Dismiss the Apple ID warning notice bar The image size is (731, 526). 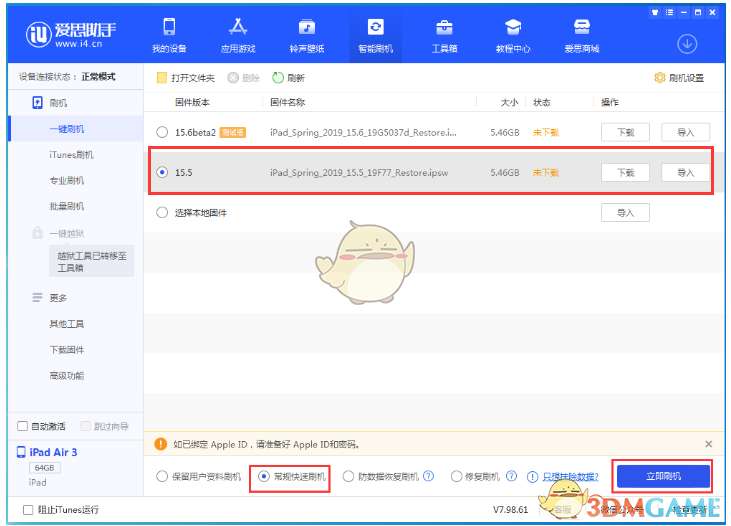(x=709, y=444)
